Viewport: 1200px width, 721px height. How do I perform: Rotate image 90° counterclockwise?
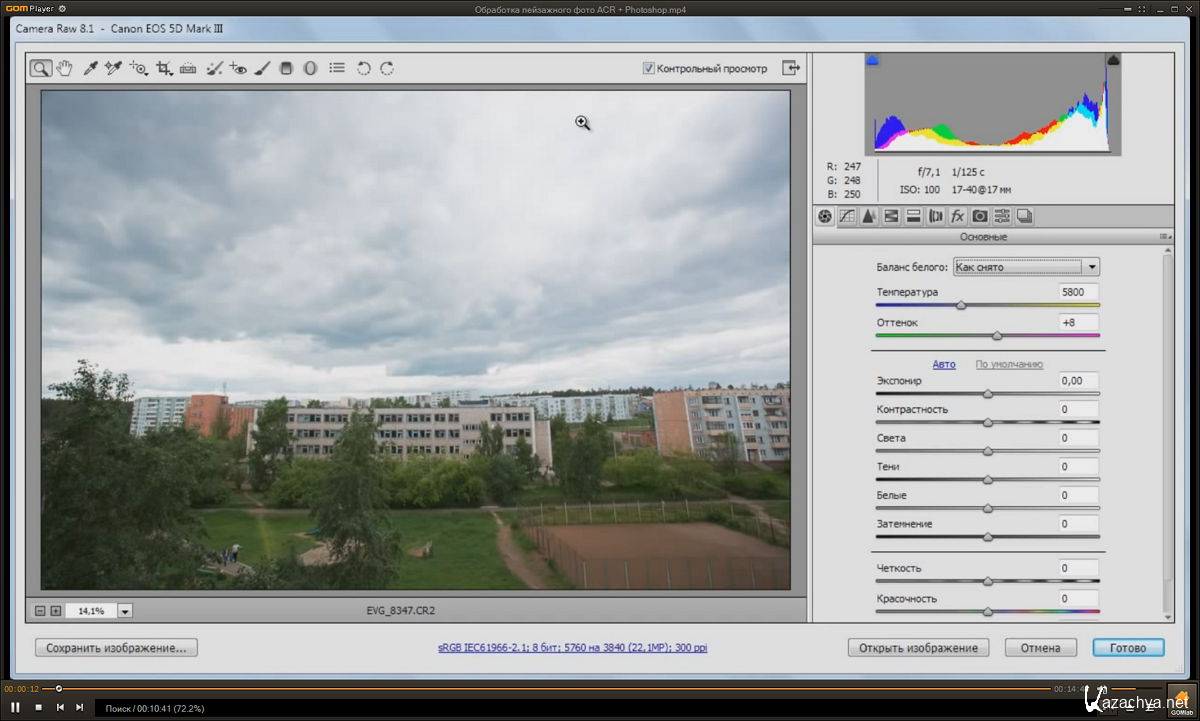click(x=363, y=69)
